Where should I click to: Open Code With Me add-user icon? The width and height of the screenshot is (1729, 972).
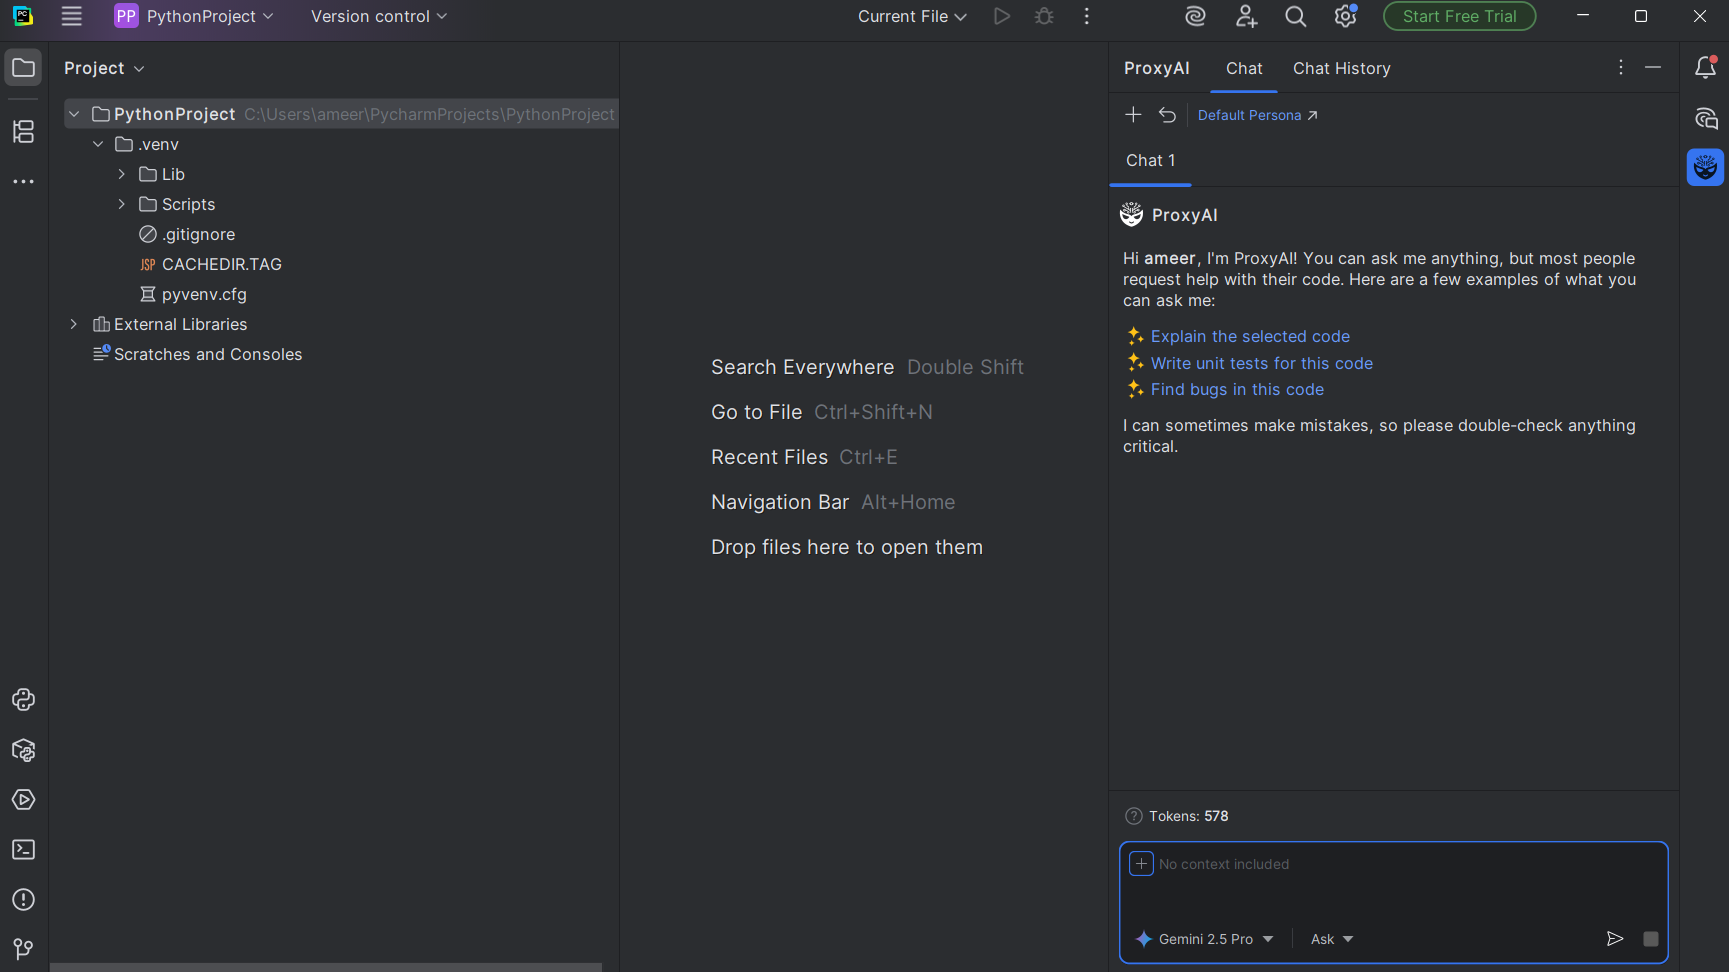1246,16
